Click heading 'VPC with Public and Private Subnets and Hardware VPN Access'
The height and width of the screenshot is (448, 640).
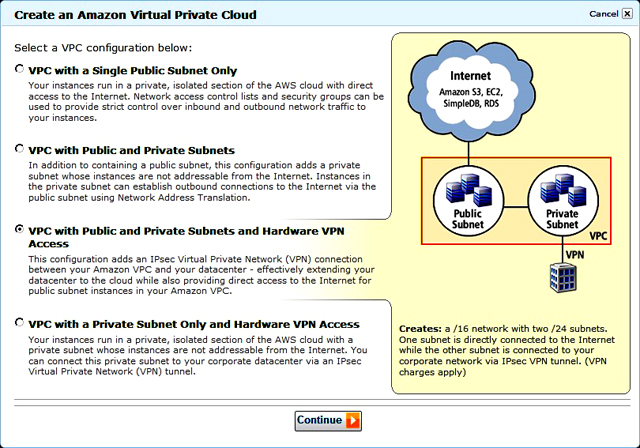pyautogui.click(x=186, y=237)
